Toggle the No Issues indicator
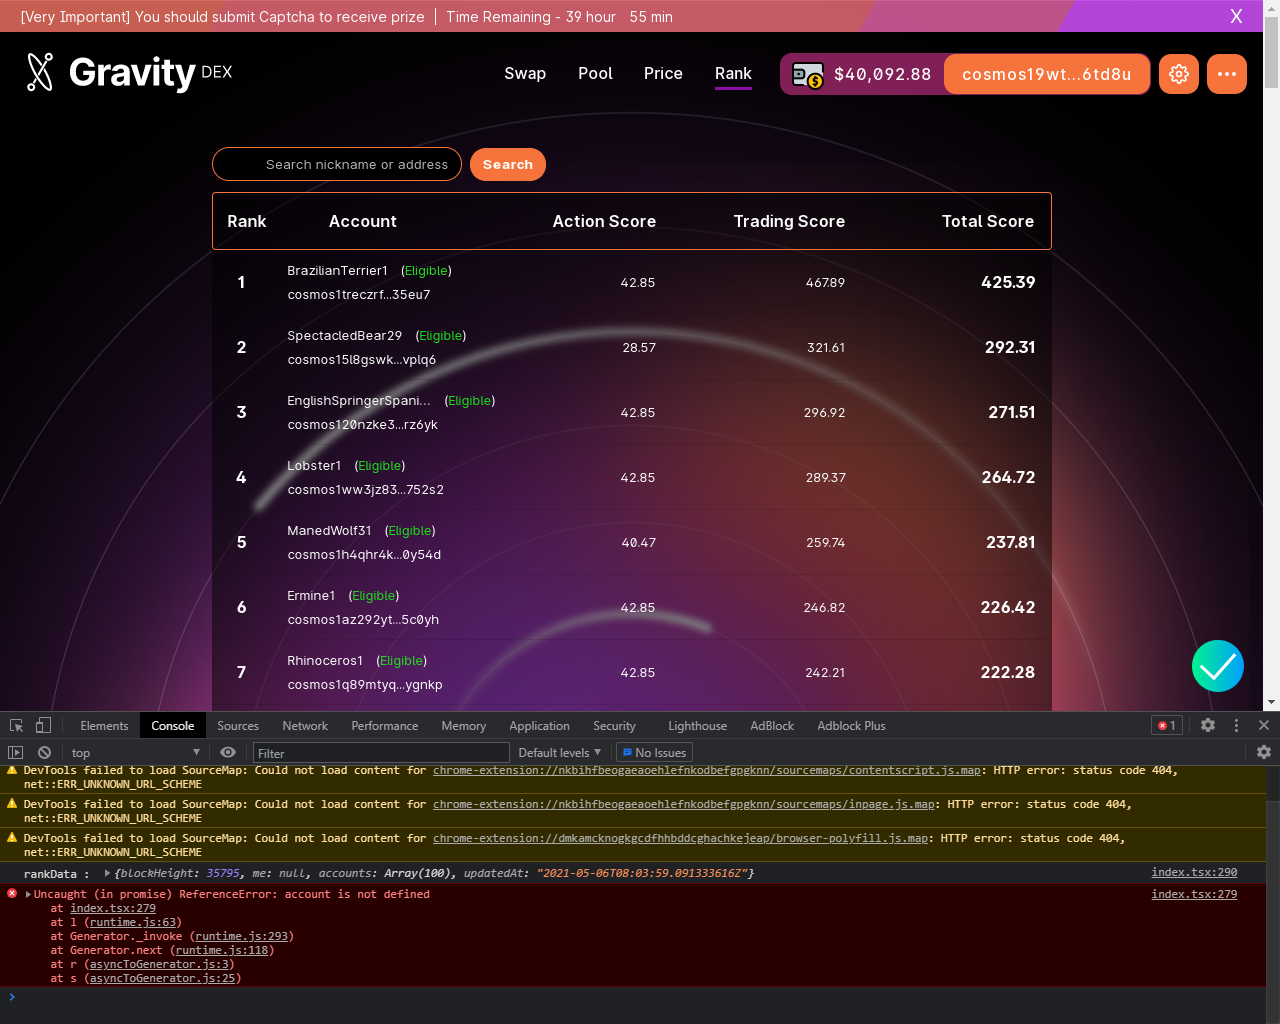The width and height of the screenshot is (1280, 1024). tap(654, 752)
